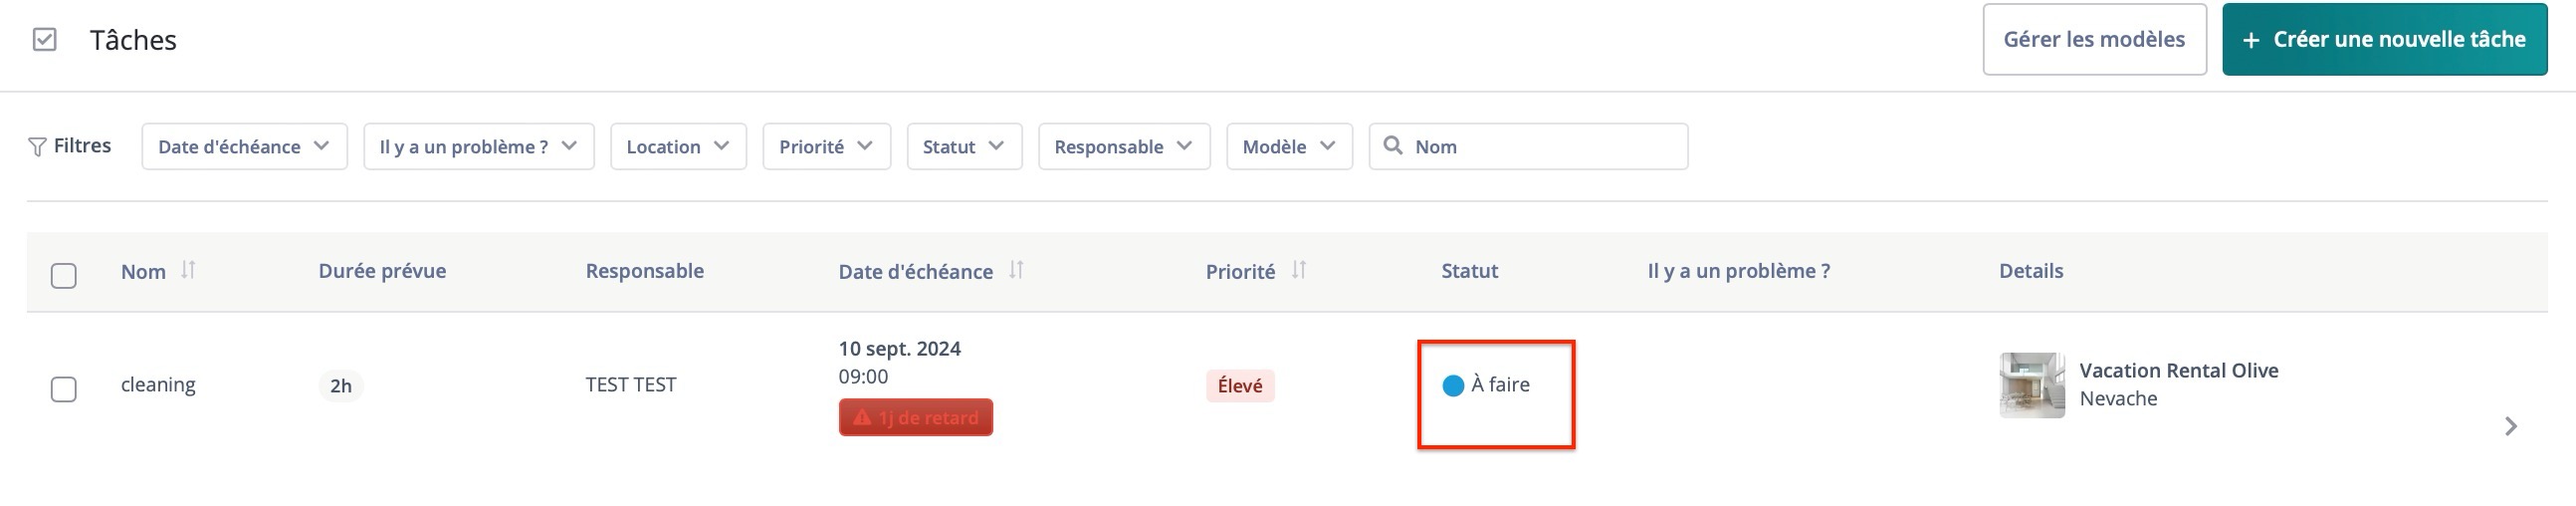Image resolution: width=2576 pixels, height=506 pixels.
Task: Open the Date d'échéance filter dropdown
Action: (244, 147)
